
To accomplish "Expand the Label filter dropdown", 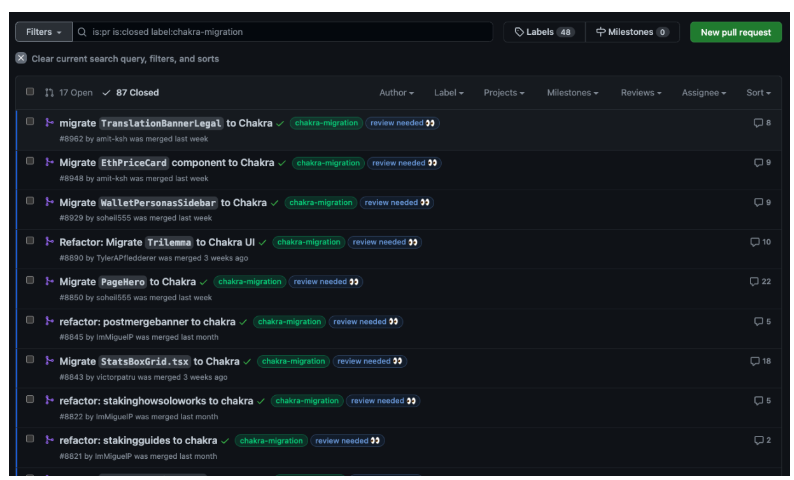I will click(449, 93).
